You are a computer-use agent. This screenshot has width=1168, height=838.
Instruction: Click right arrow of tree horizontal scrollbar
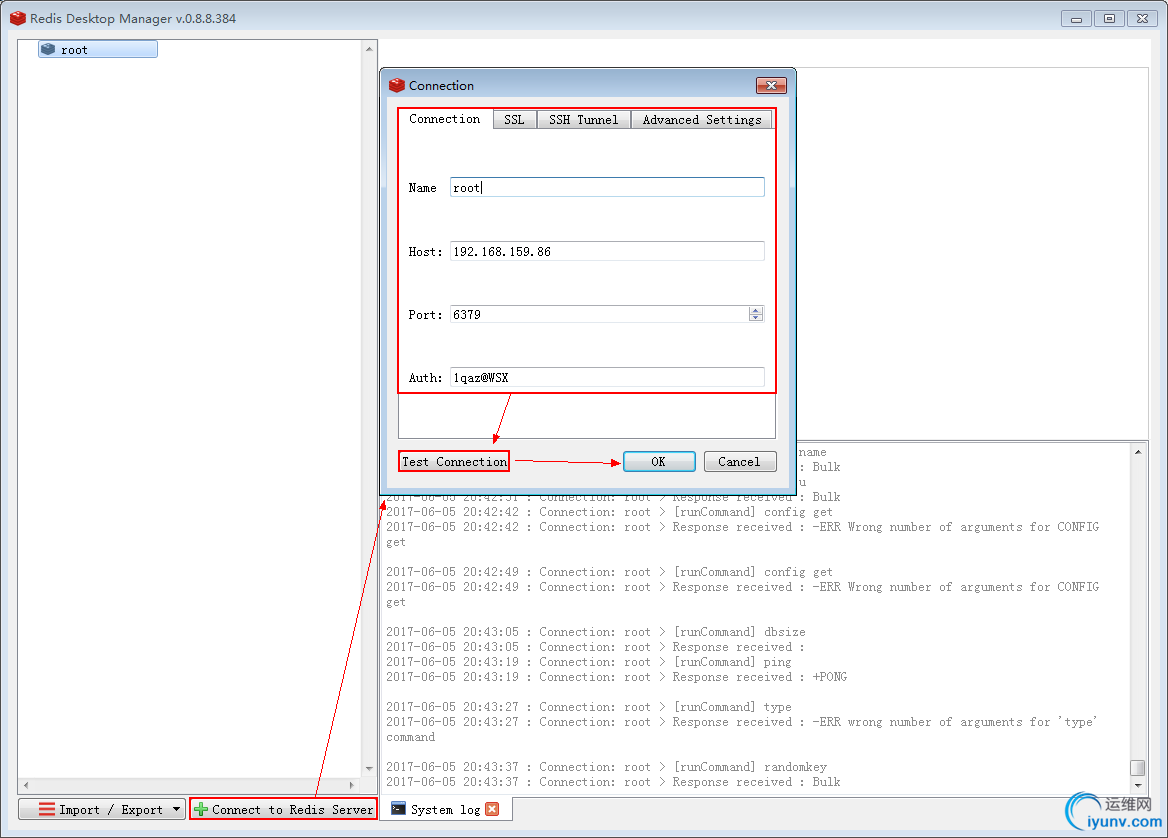352,785
